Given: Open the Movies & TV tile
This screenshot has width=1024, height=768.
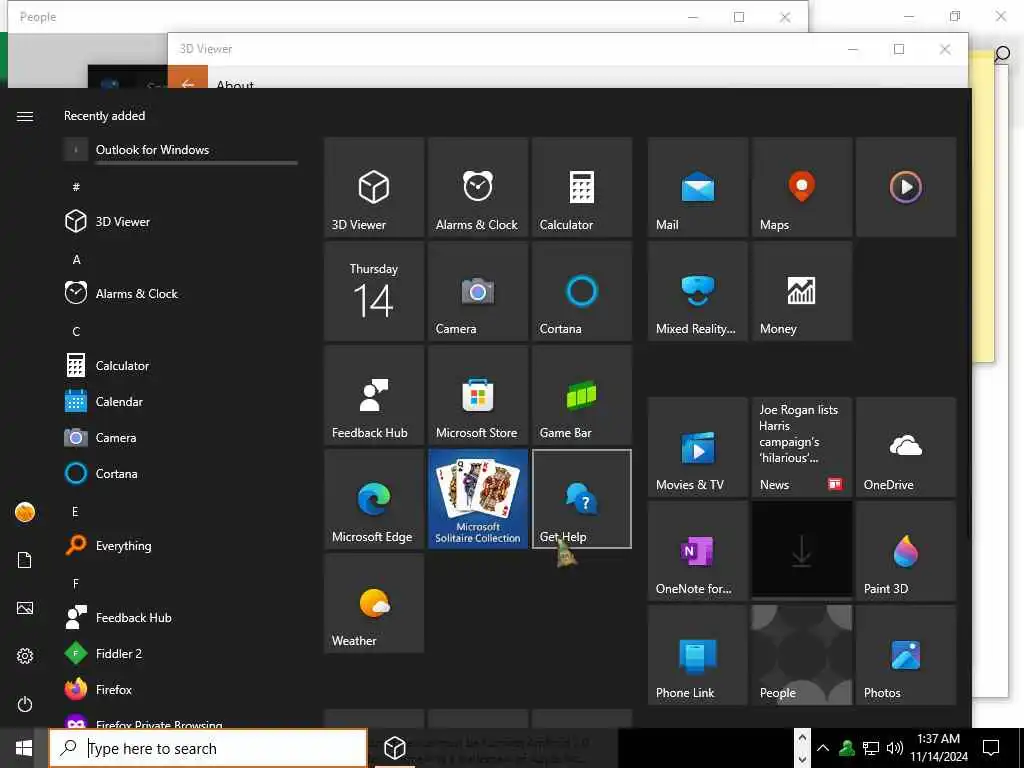Looking at the screenshot, I should coord(697,447).
